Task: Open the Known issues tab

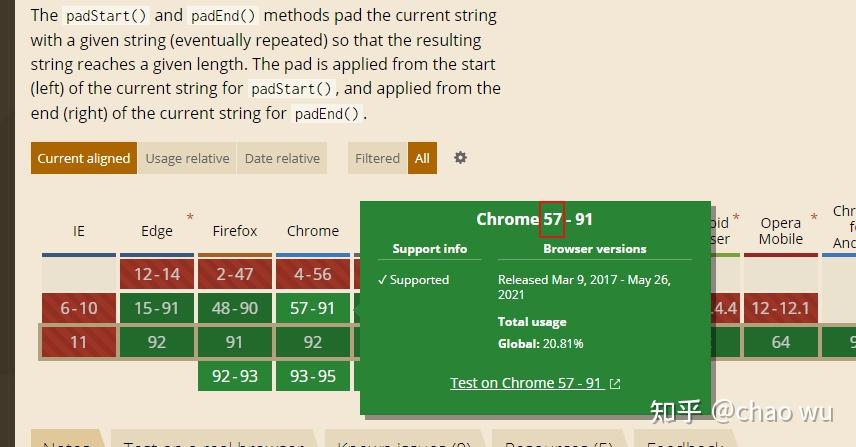Action: [404, 439]
